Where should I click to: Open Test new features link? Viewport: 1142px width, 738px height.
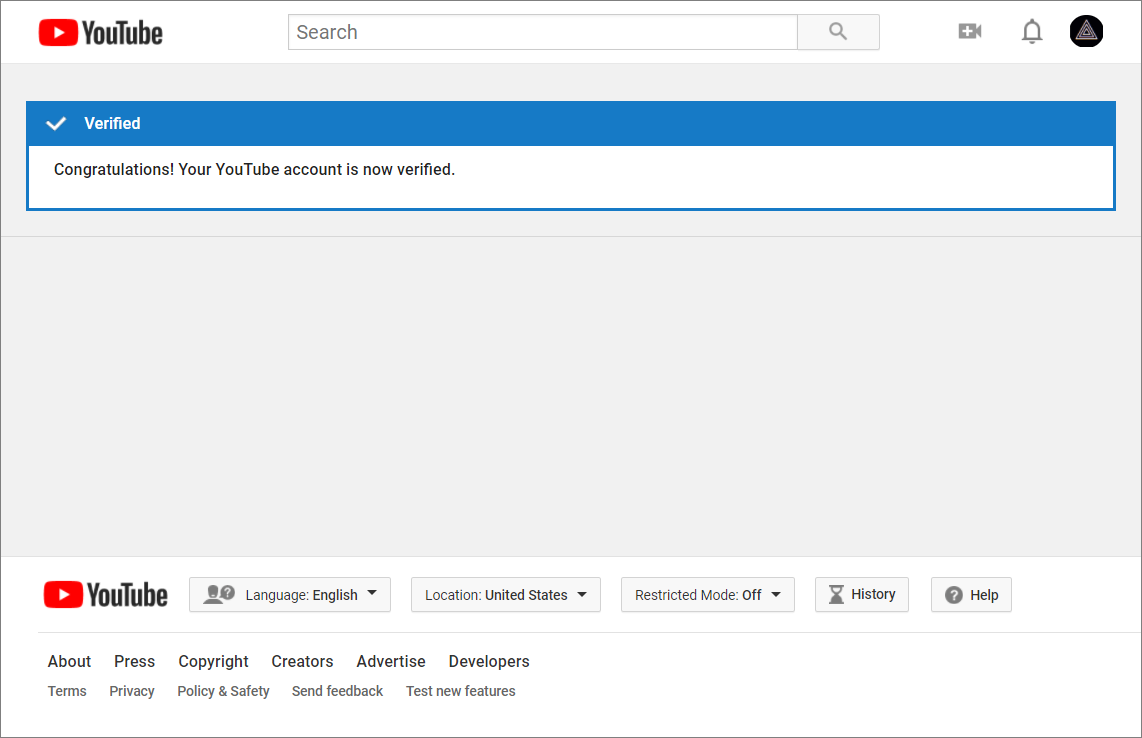(460, 691)
